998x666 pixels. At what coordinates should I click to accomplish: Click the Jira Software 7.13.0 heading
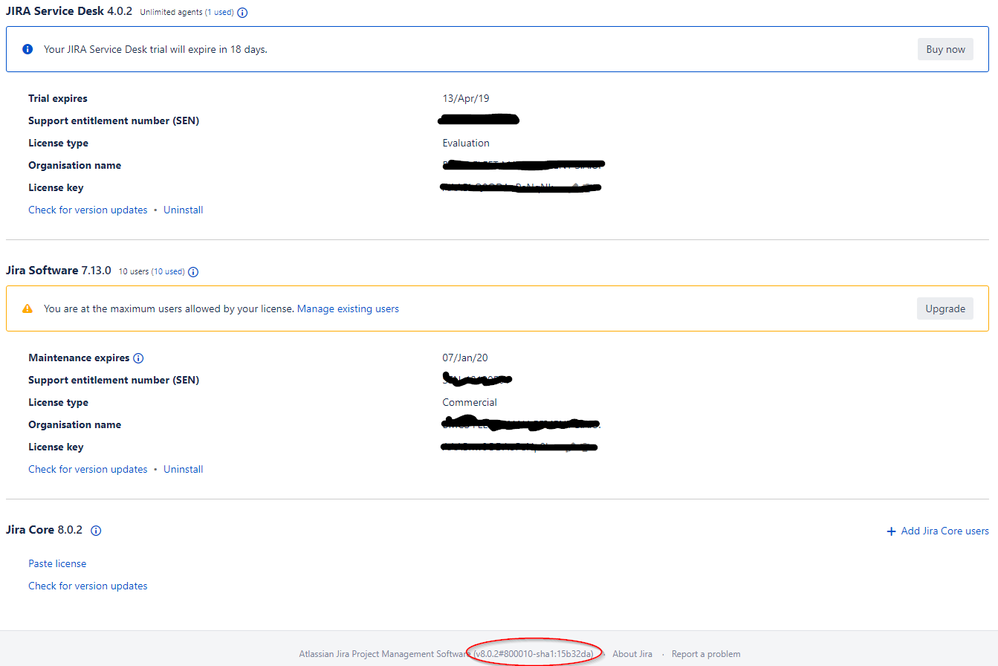59,271
